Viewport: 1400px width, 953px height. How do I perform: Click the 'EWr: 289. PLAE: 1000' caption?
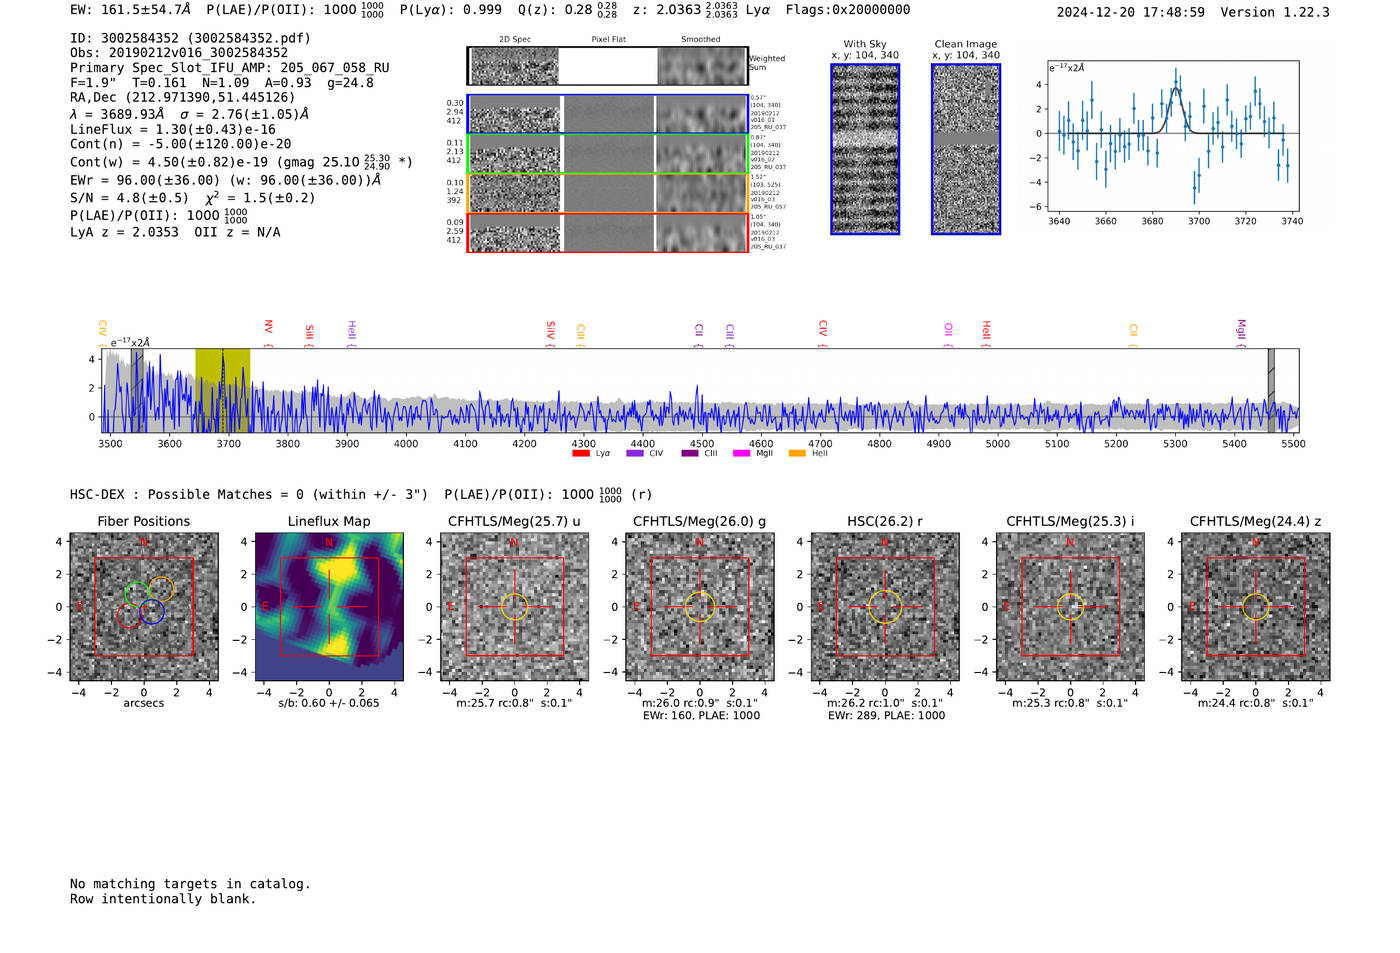coord(886,715)
